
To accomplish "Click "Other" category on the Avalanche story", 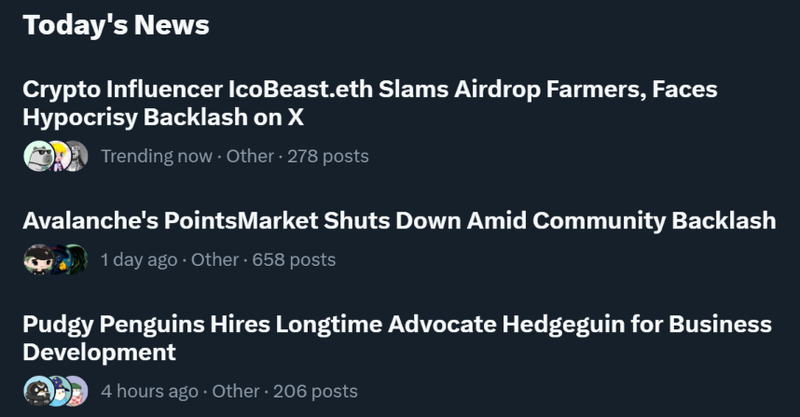I will pos(215,260).
